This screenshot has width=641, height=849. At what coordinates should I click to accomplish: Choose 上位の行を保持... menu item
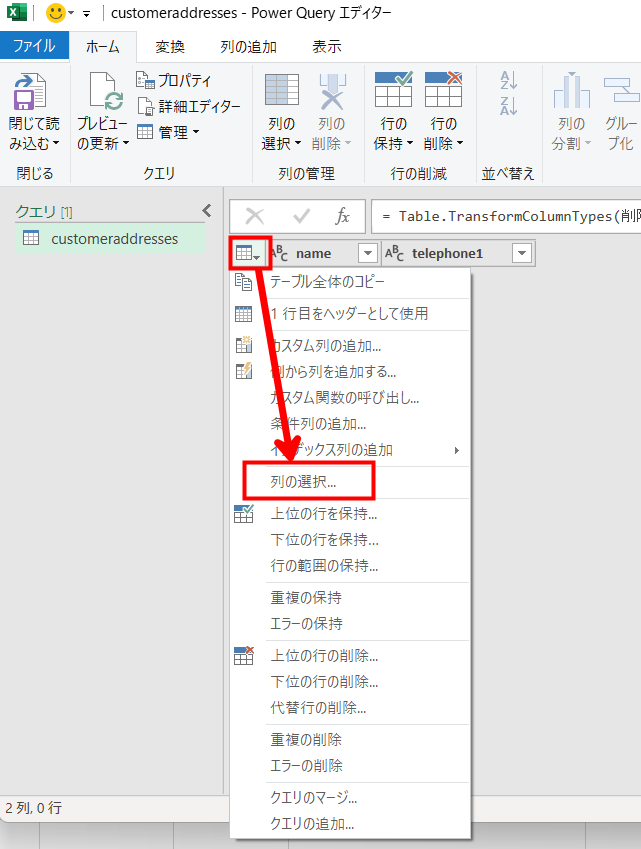click(x=350, y=513)
